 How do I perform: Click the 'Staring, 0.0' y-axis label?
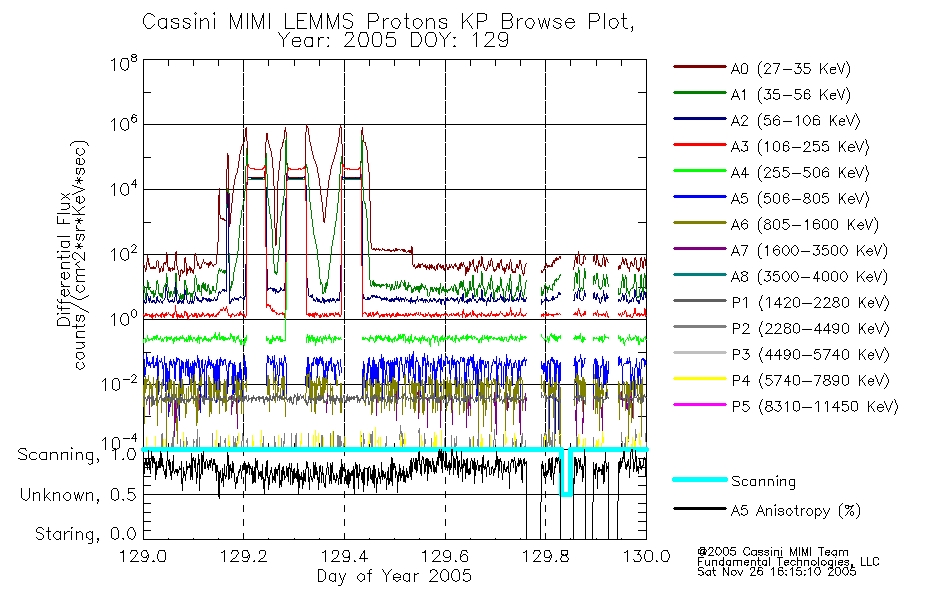[86, 535]
